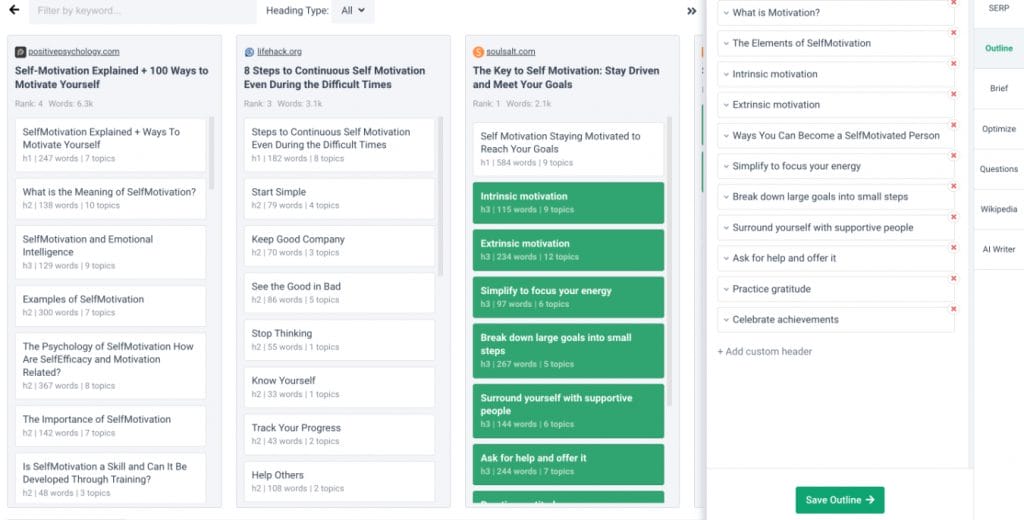Screen dimensions: 1024x520
Task: Add 'Track Your Progress' heading card
Action: [x=339, y=434]
